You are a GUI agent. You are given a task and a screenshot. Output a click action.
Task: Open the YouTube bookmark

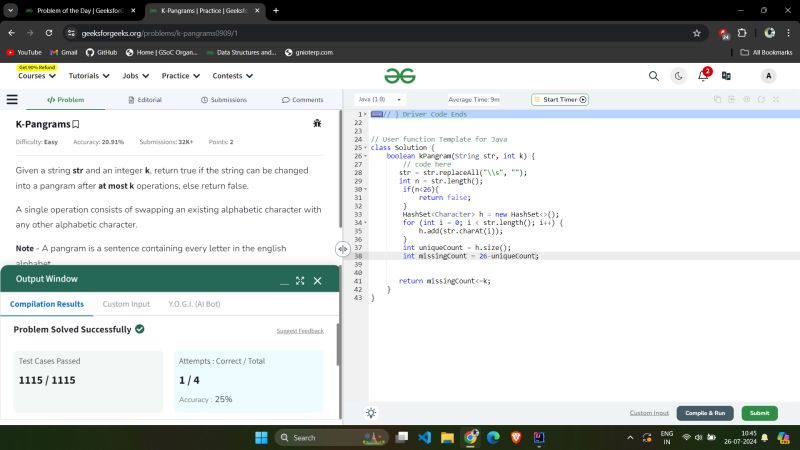pos(24,52)
